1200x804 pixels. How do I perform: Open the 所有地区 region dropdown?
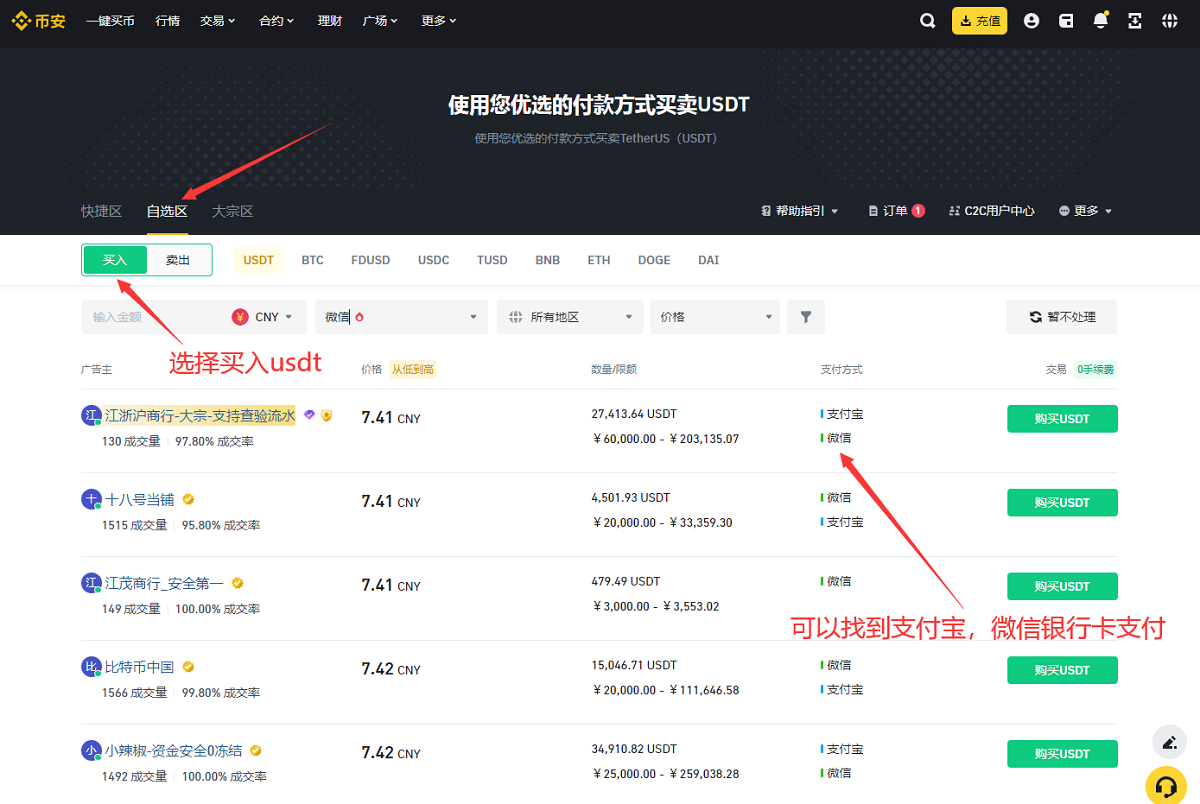click(570, 317)
